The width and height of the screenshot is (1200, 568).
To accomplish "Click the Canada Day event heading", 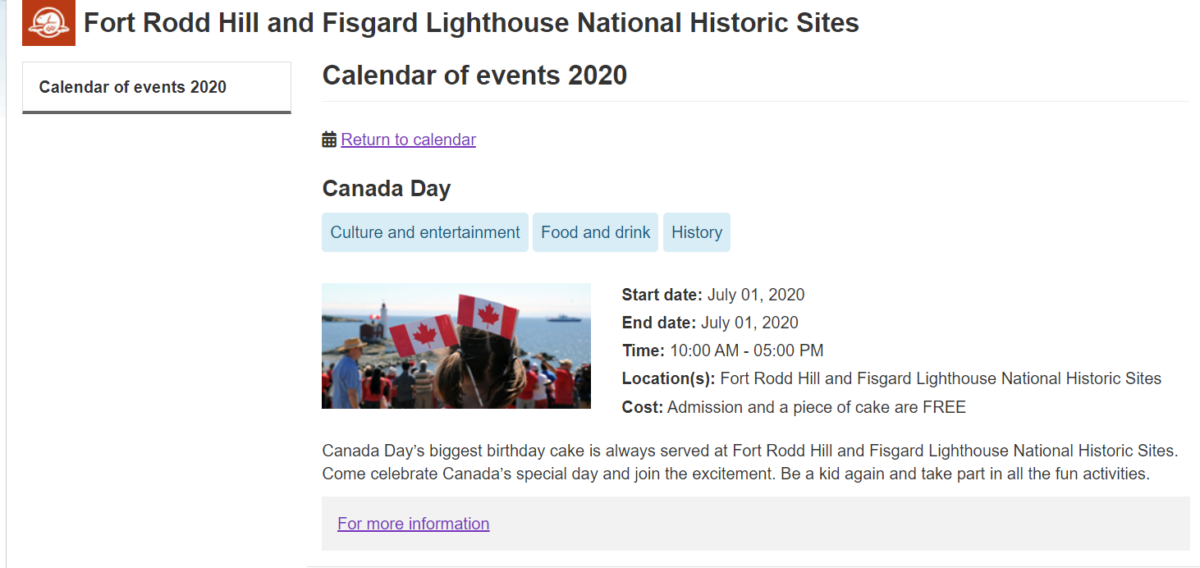I will tap(386, 188).
